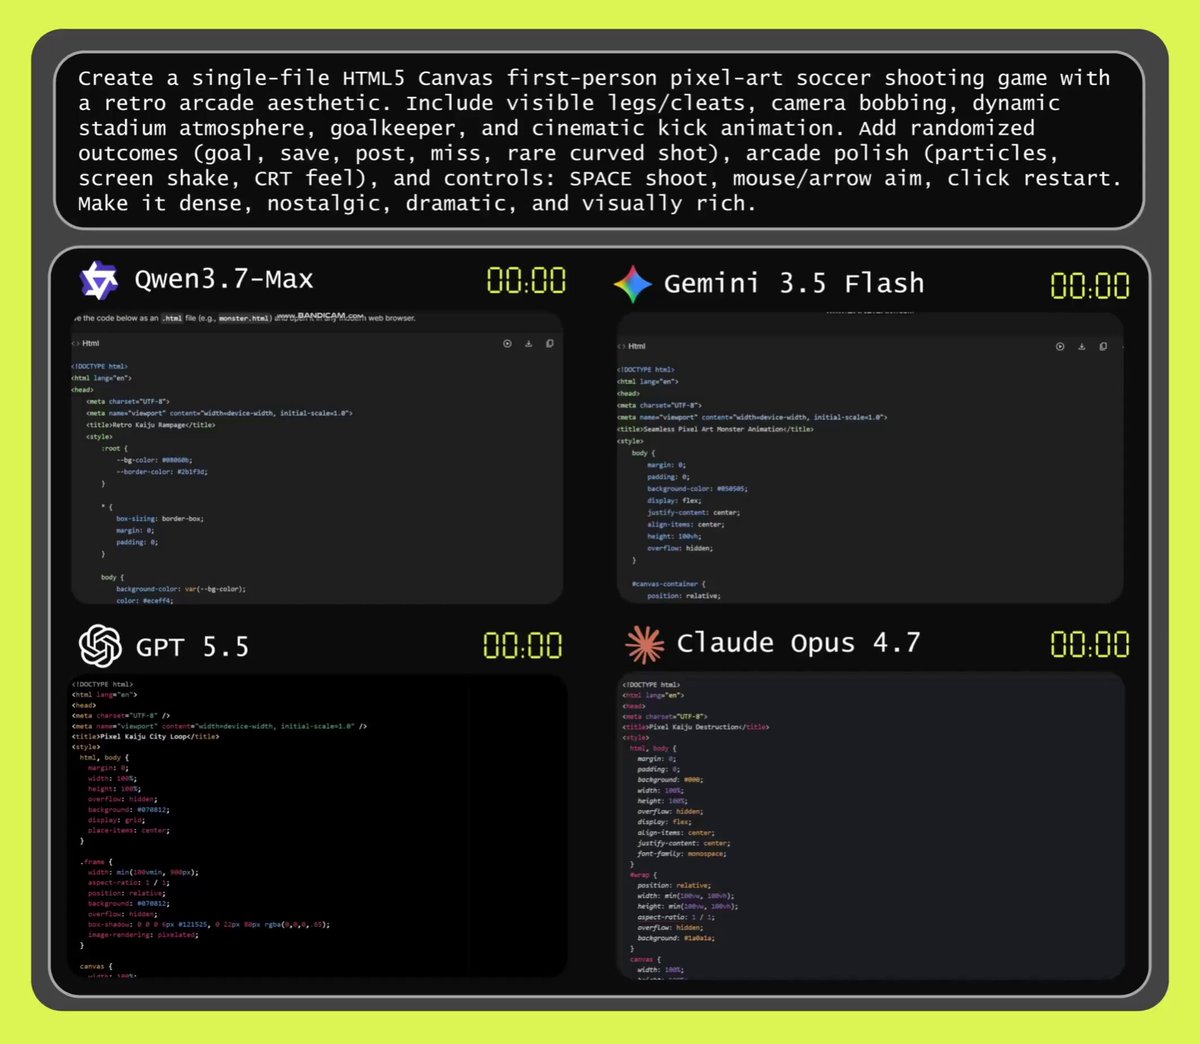Click the 'Pixel Kaiju City Loop' title line

click(x=145, y=736)
